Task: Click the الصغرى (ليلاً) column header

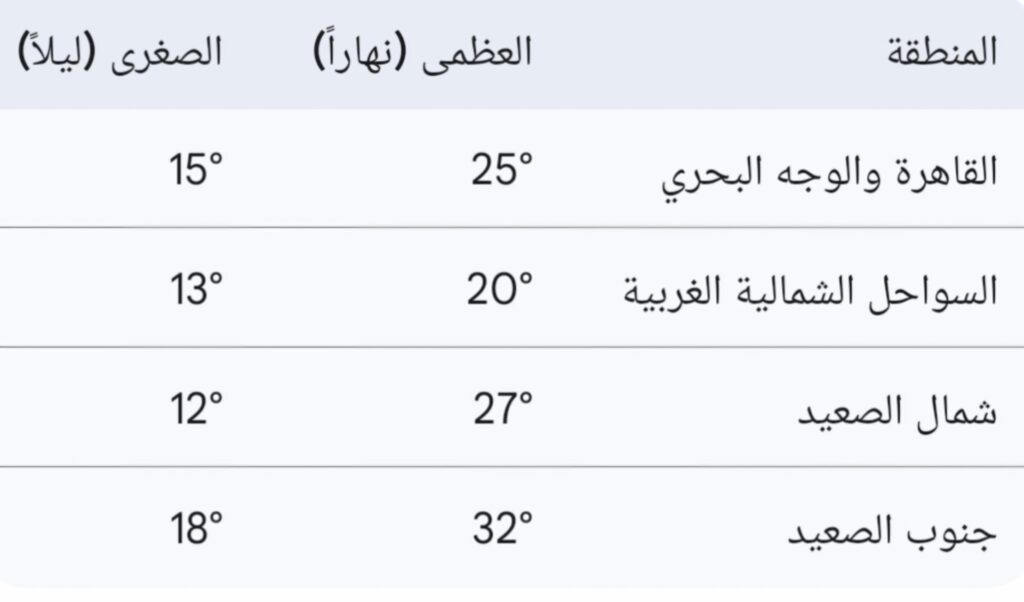Action: click(x=120, y=53)
